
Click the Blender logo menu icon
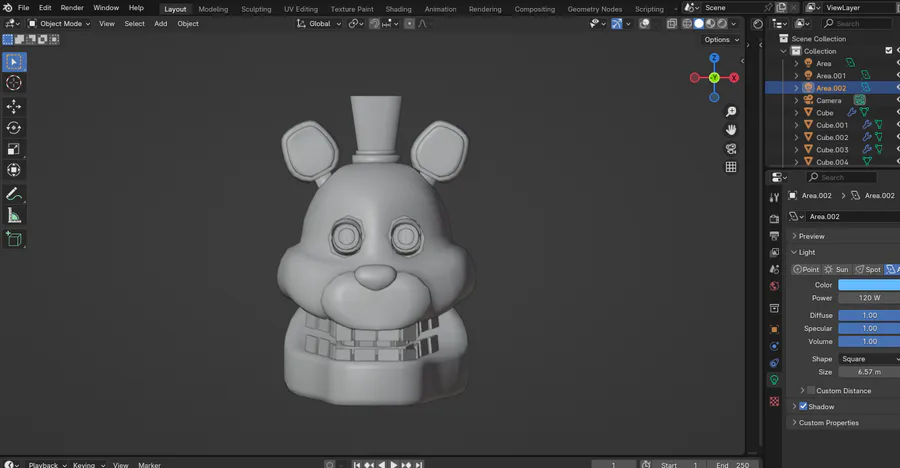pos(7,8)
